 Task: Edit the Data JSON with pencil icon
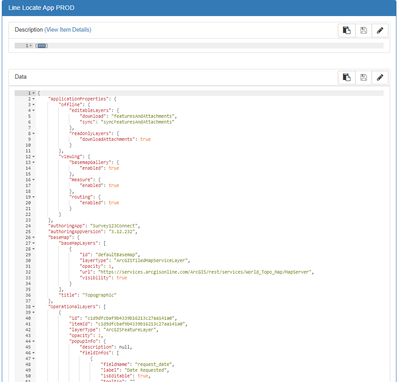[380, 77]
